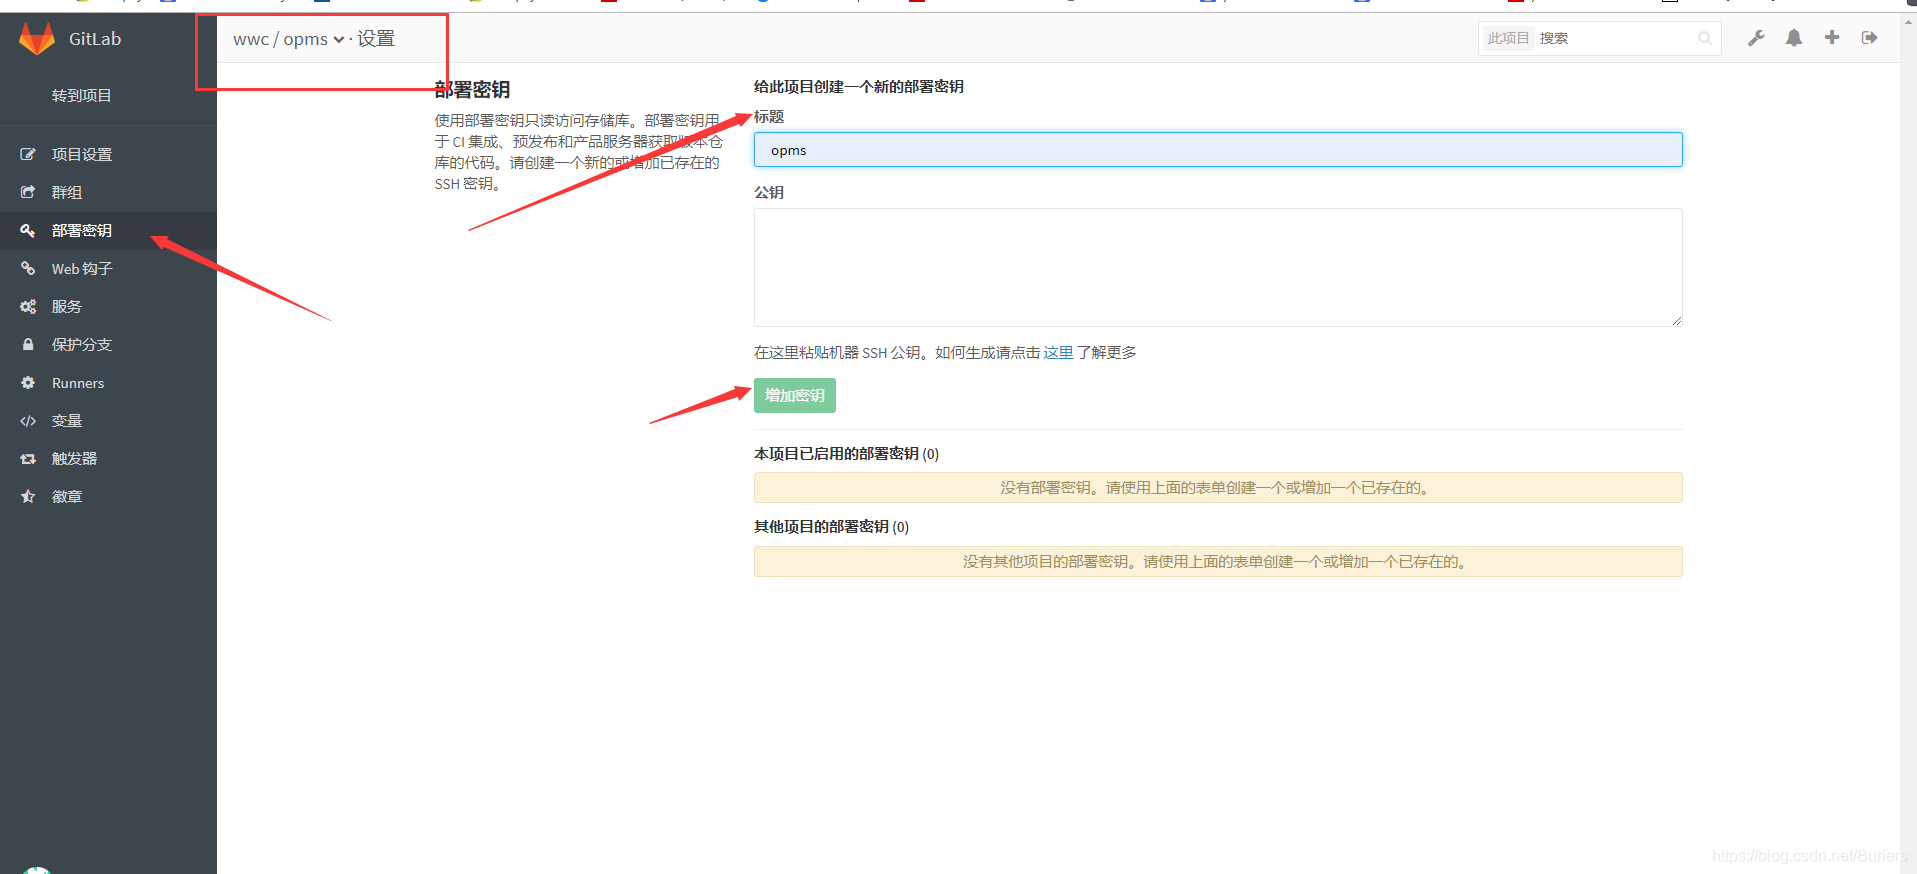
Task: Click the key icon beside 部署密钥
Action: tap(28, 230)
